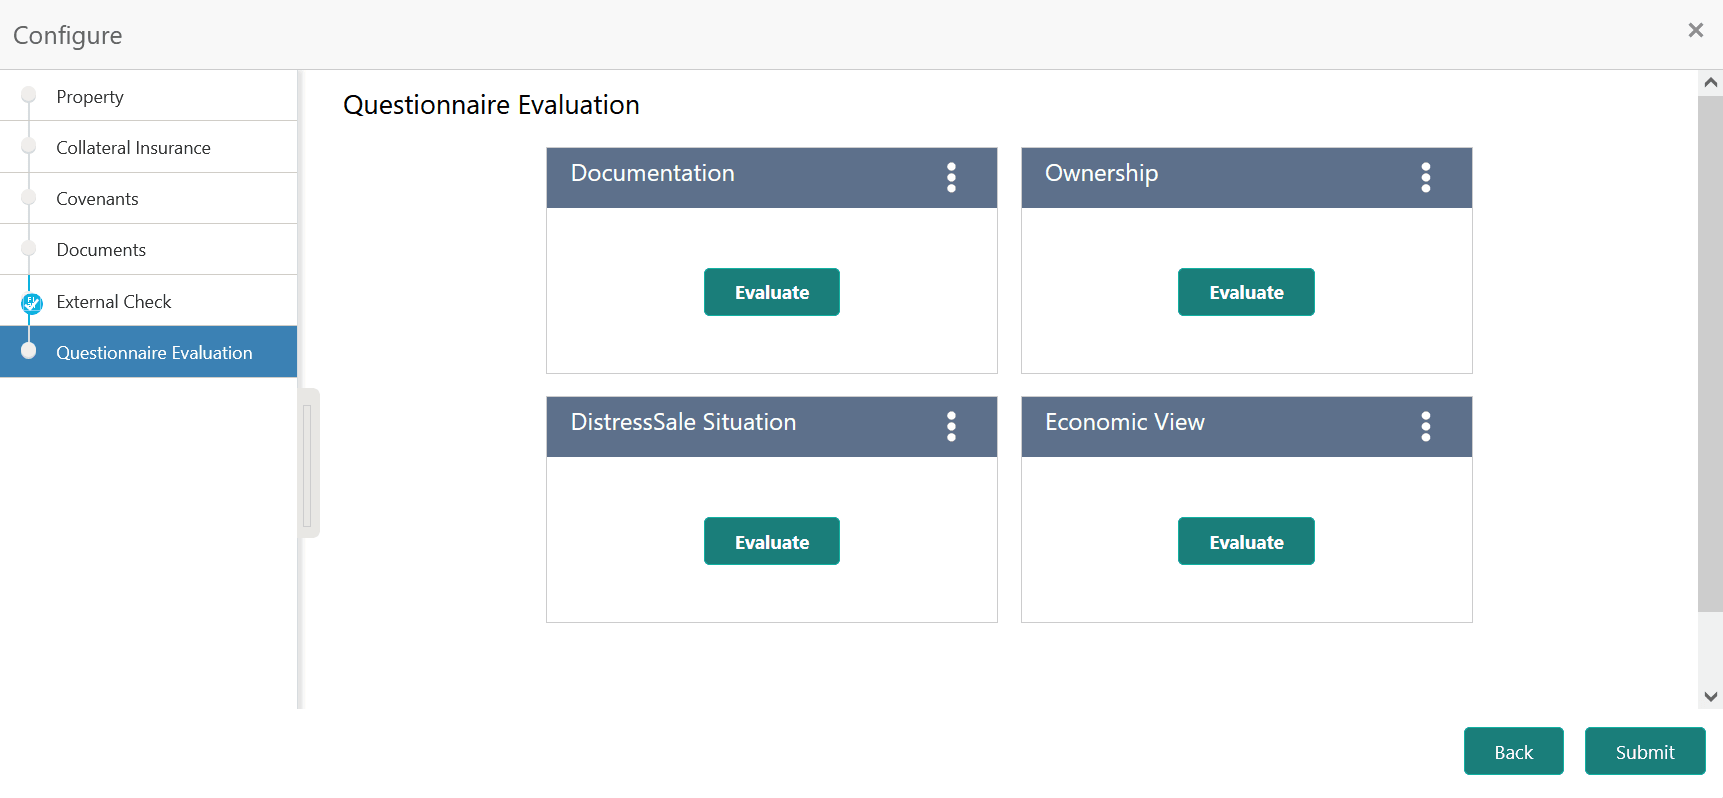Click the Covenants step circle indicator
Screen dimensions: 1723x798
[30, 198]
